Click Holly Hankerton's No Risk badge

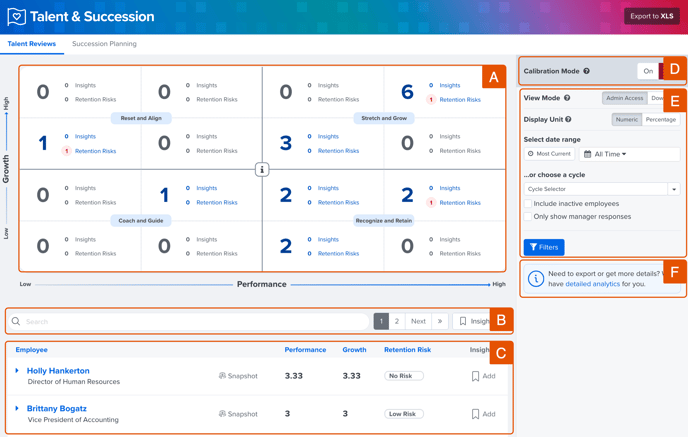(x=404, y=376)
